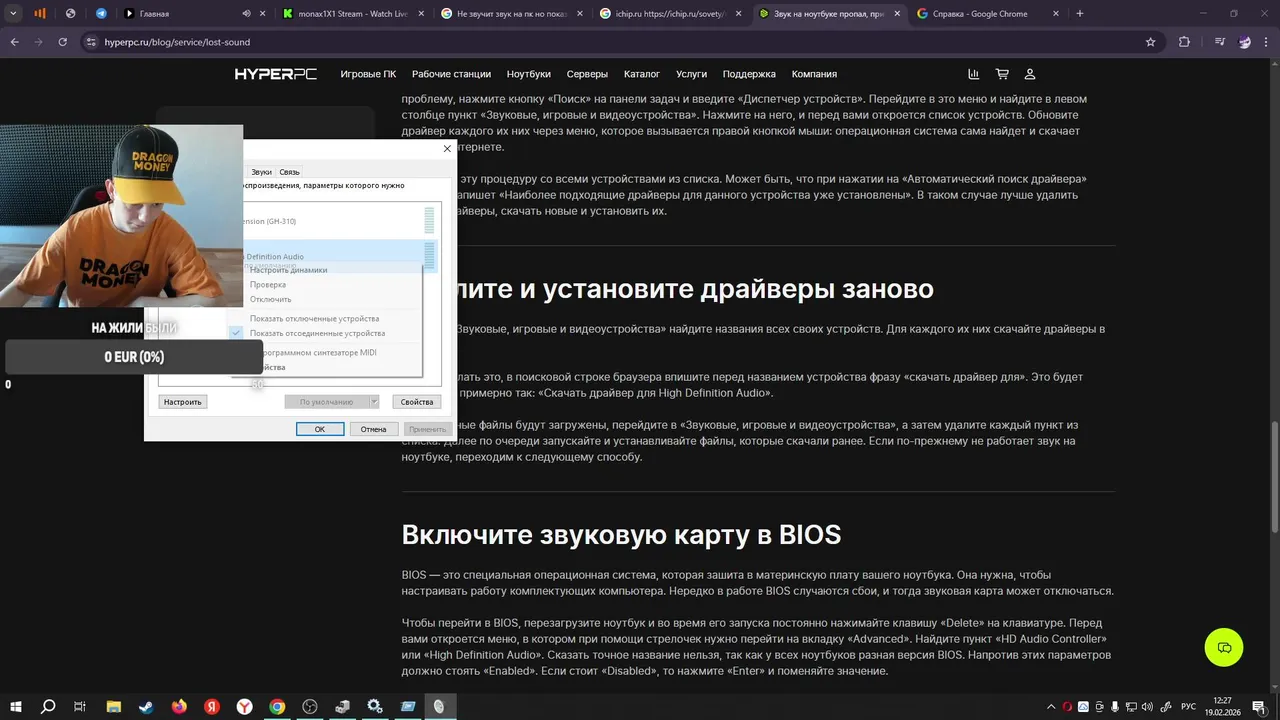This screenshot has width=1280, height=720.
Task: Open the shopping cart icon
Action: (x=1002, y=74)
